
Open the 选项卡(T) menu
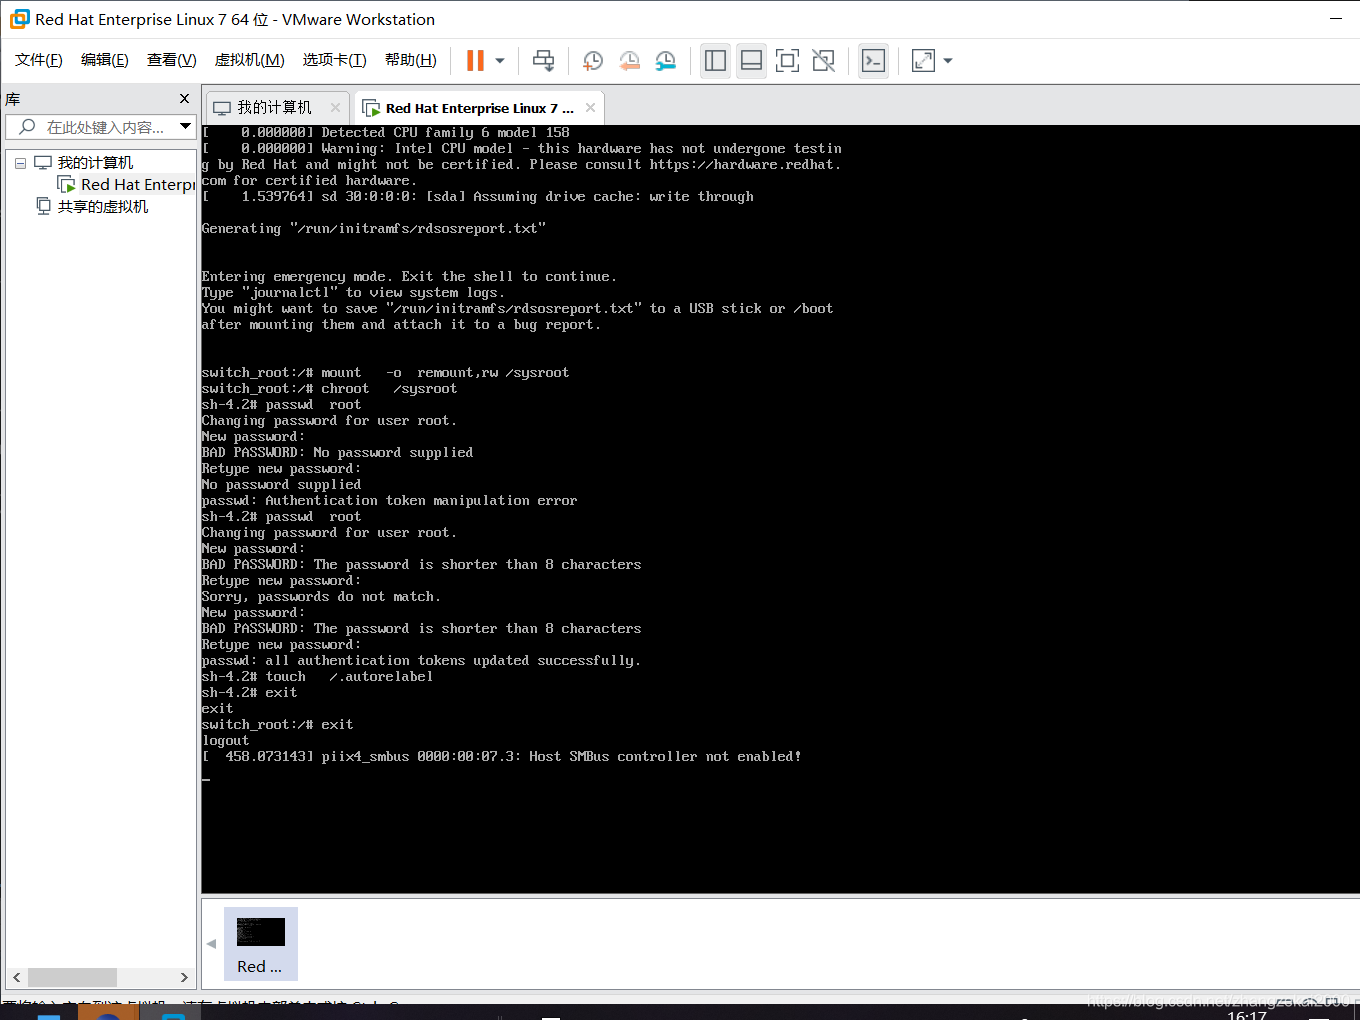click(335, 60)
